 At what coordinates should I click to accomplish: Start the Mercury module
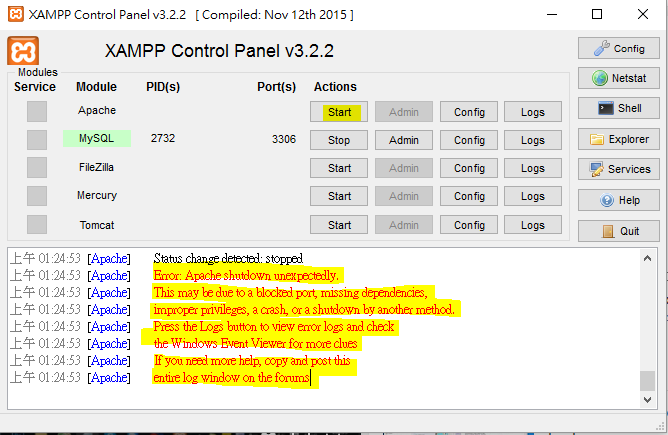click(x=339, y=196)
